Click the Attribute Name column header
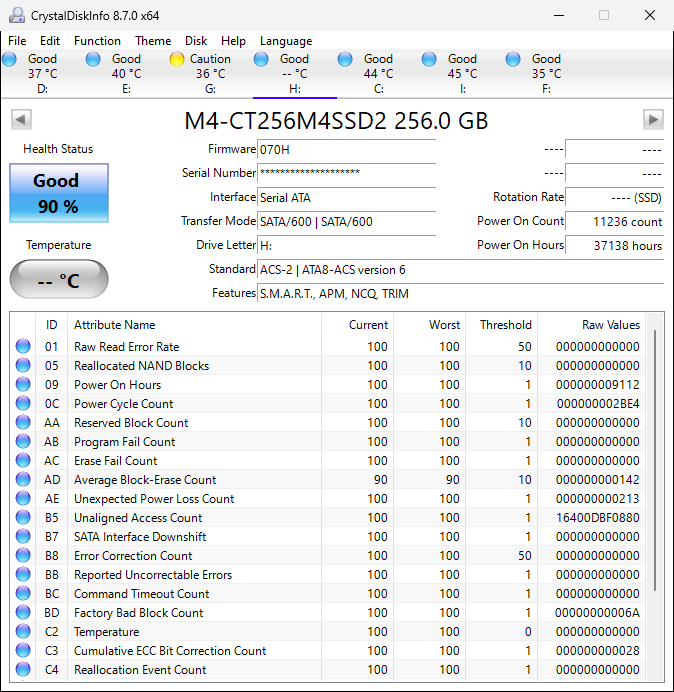 194,325
